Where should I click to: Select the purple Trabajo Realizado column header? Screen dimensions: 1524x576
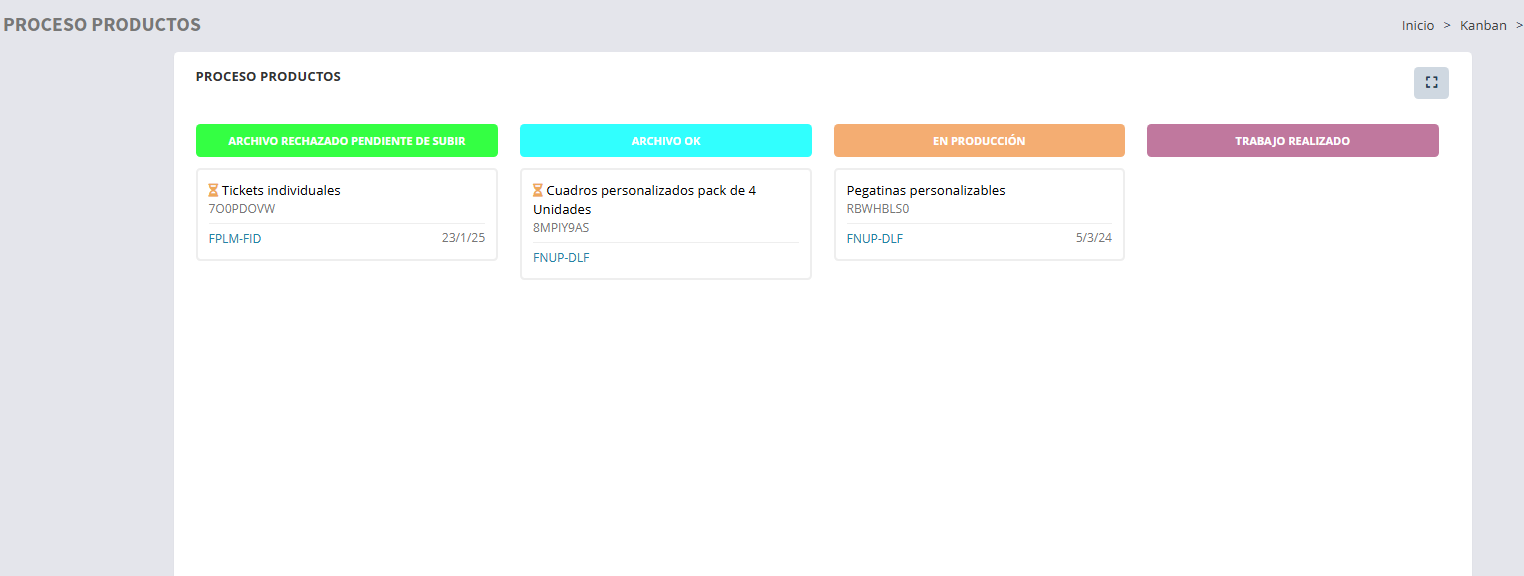(1292, 141)
